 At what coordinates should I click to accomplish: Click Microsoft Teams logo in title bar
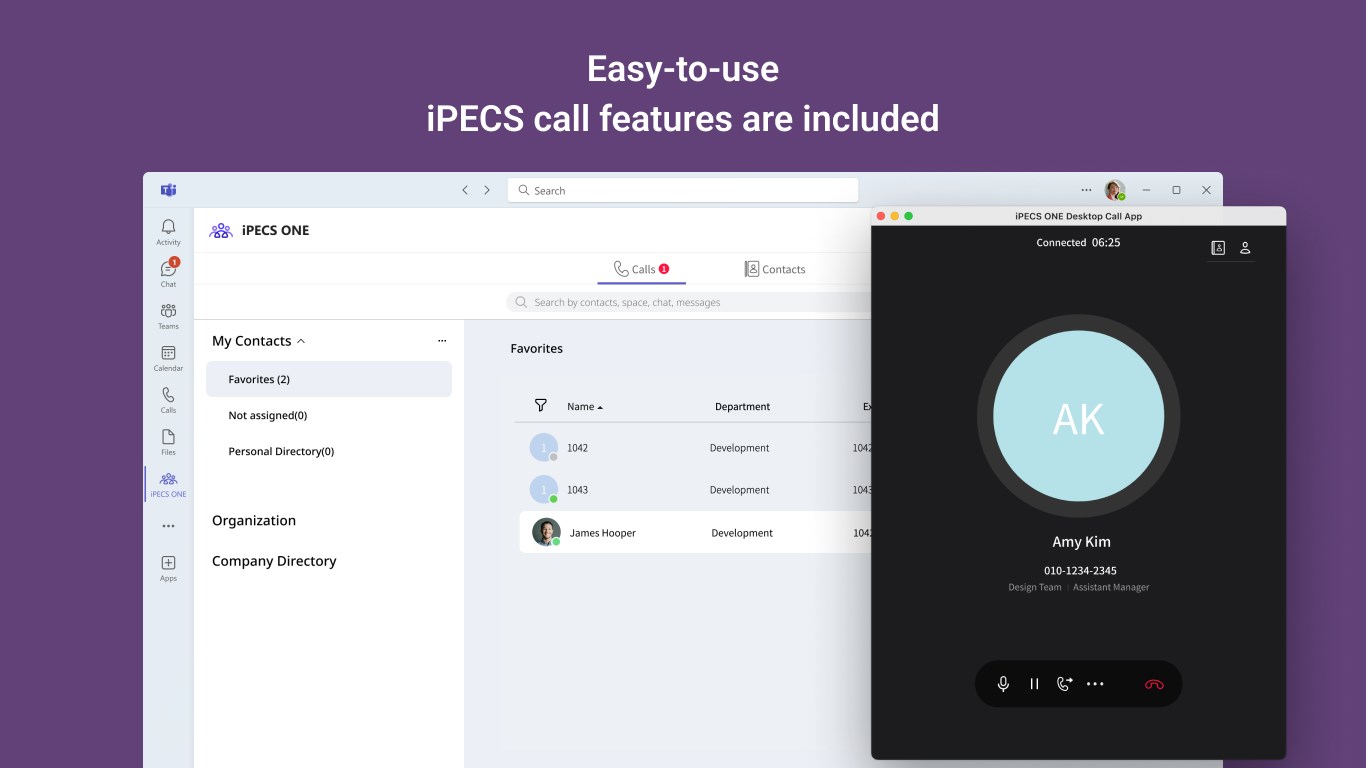(x=168, y=190)
